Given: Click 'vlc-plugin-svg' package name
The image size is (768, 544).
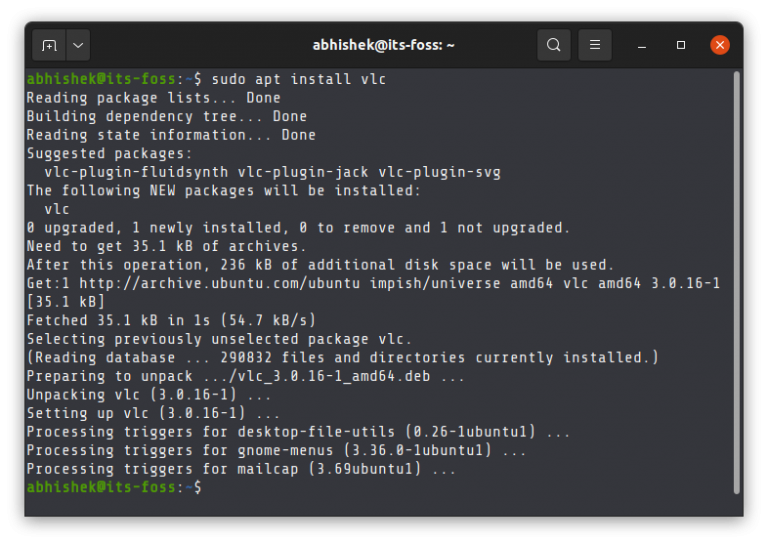Looking at the screenshot, I should [439, 172].
